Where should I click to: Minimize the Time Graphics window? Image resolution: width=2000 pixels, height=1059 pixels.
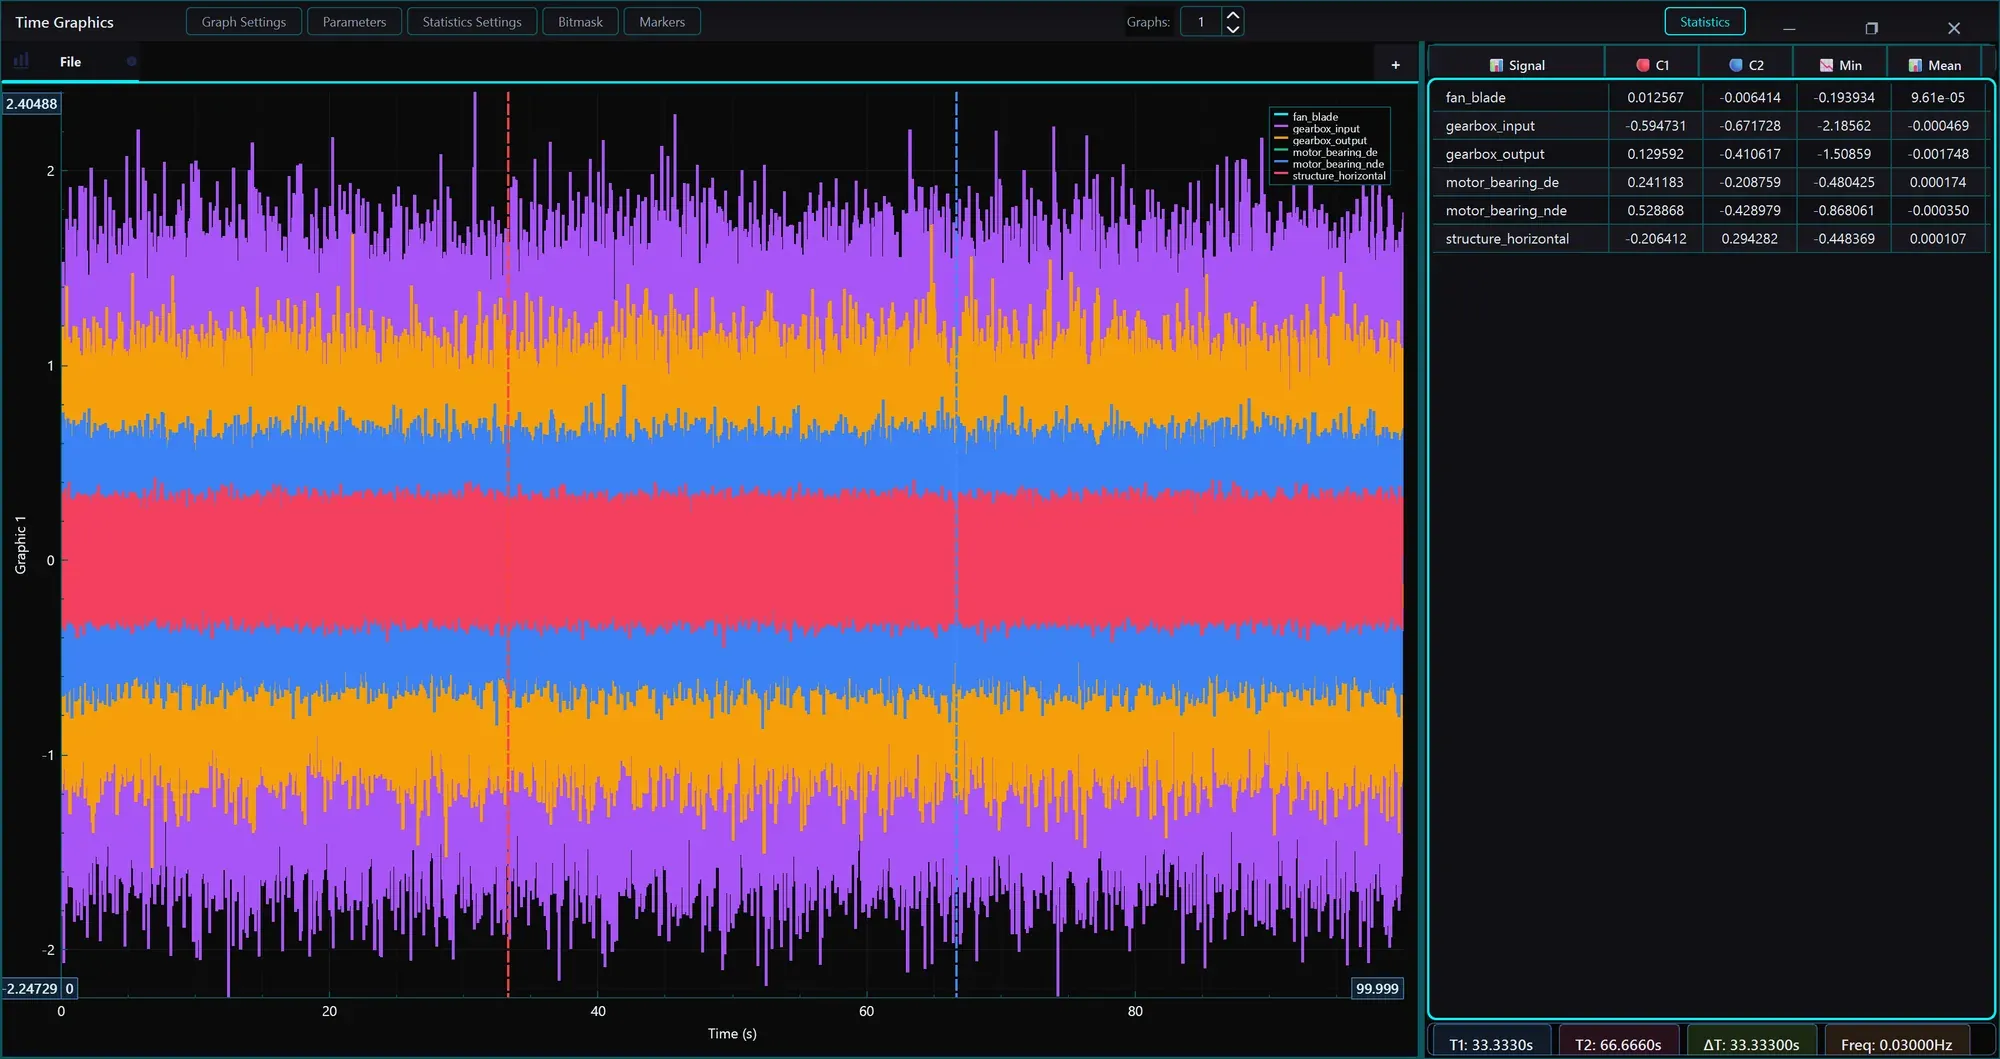coord(1789,28)
